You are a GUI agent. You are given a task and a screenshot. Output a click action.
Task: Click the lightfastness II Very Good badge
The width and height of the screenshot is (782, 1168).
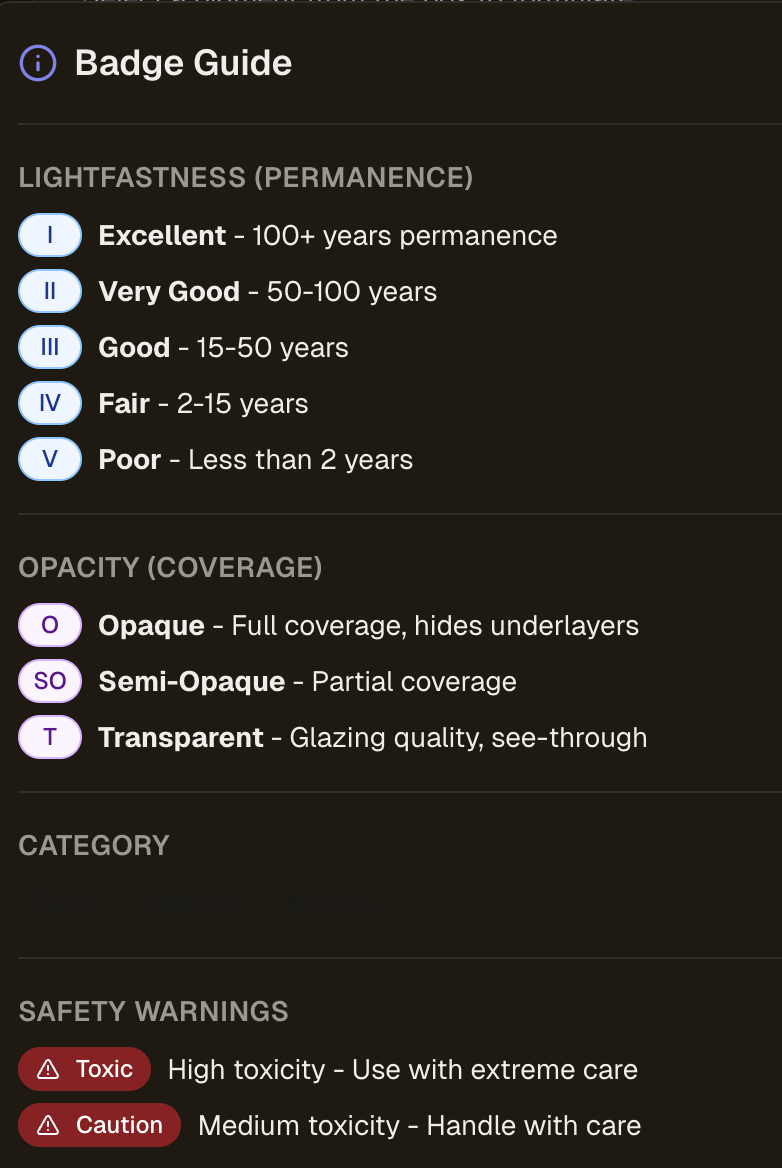50,292
